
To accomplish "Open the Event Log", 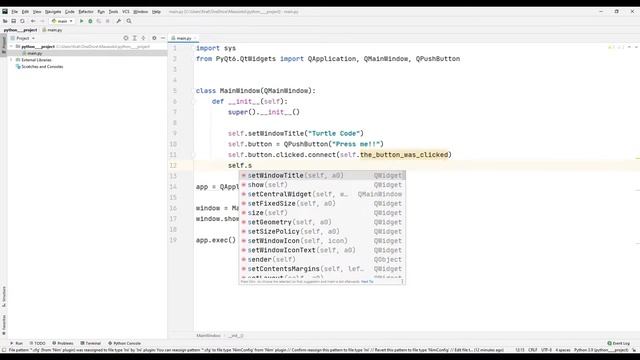I will click(619, 343).
